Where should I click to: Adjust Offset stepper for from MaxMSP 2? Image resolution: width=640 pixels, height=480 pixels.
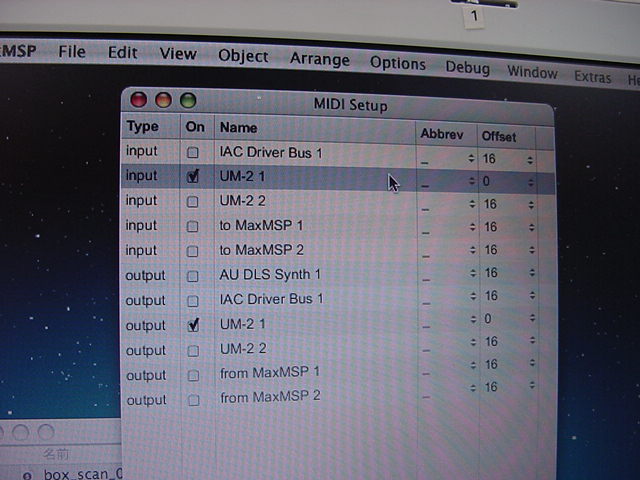(532, 384)
